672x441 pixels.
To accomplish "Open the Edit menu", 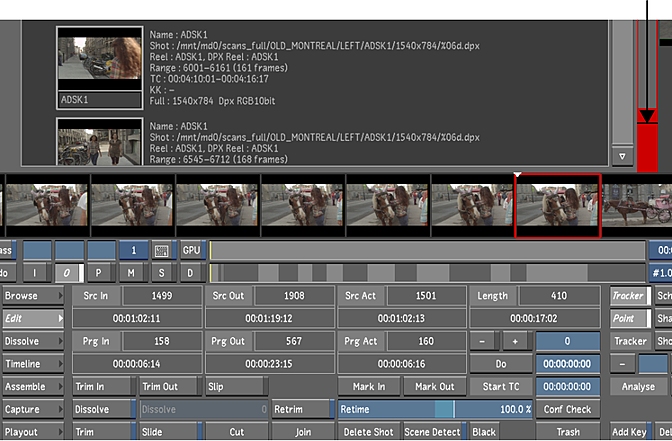I will pos(33,318).
